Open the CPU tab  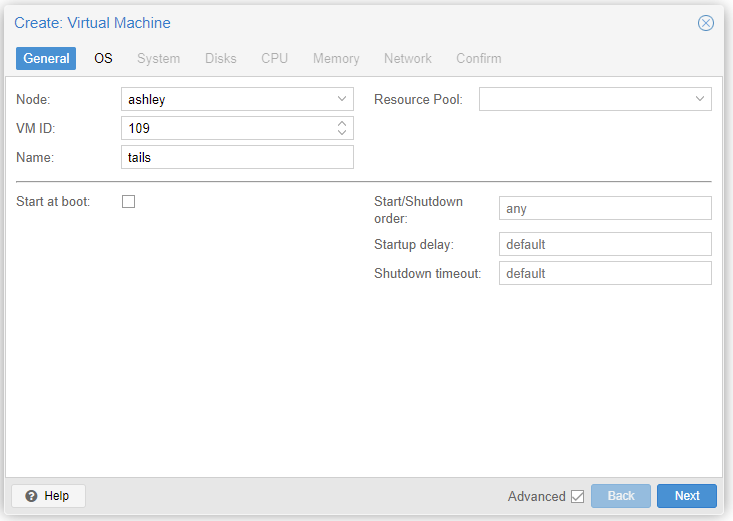[274, 58]
